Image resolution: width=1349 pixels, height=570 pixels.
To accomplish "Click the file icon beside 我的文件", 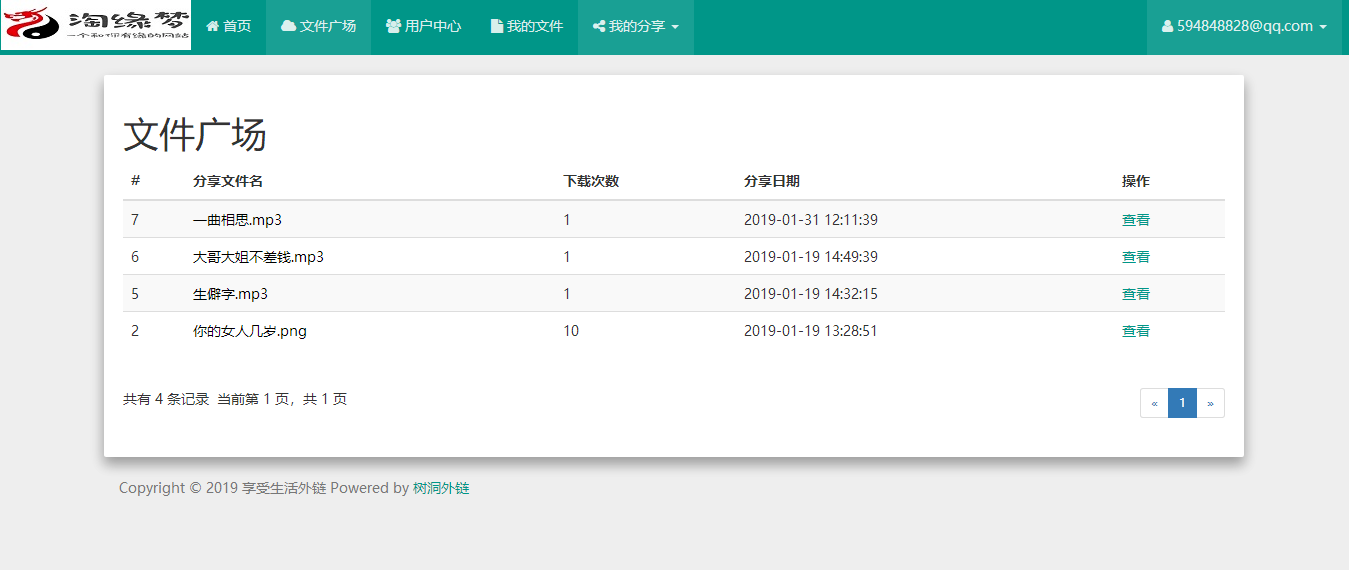I will coord(496,27).
